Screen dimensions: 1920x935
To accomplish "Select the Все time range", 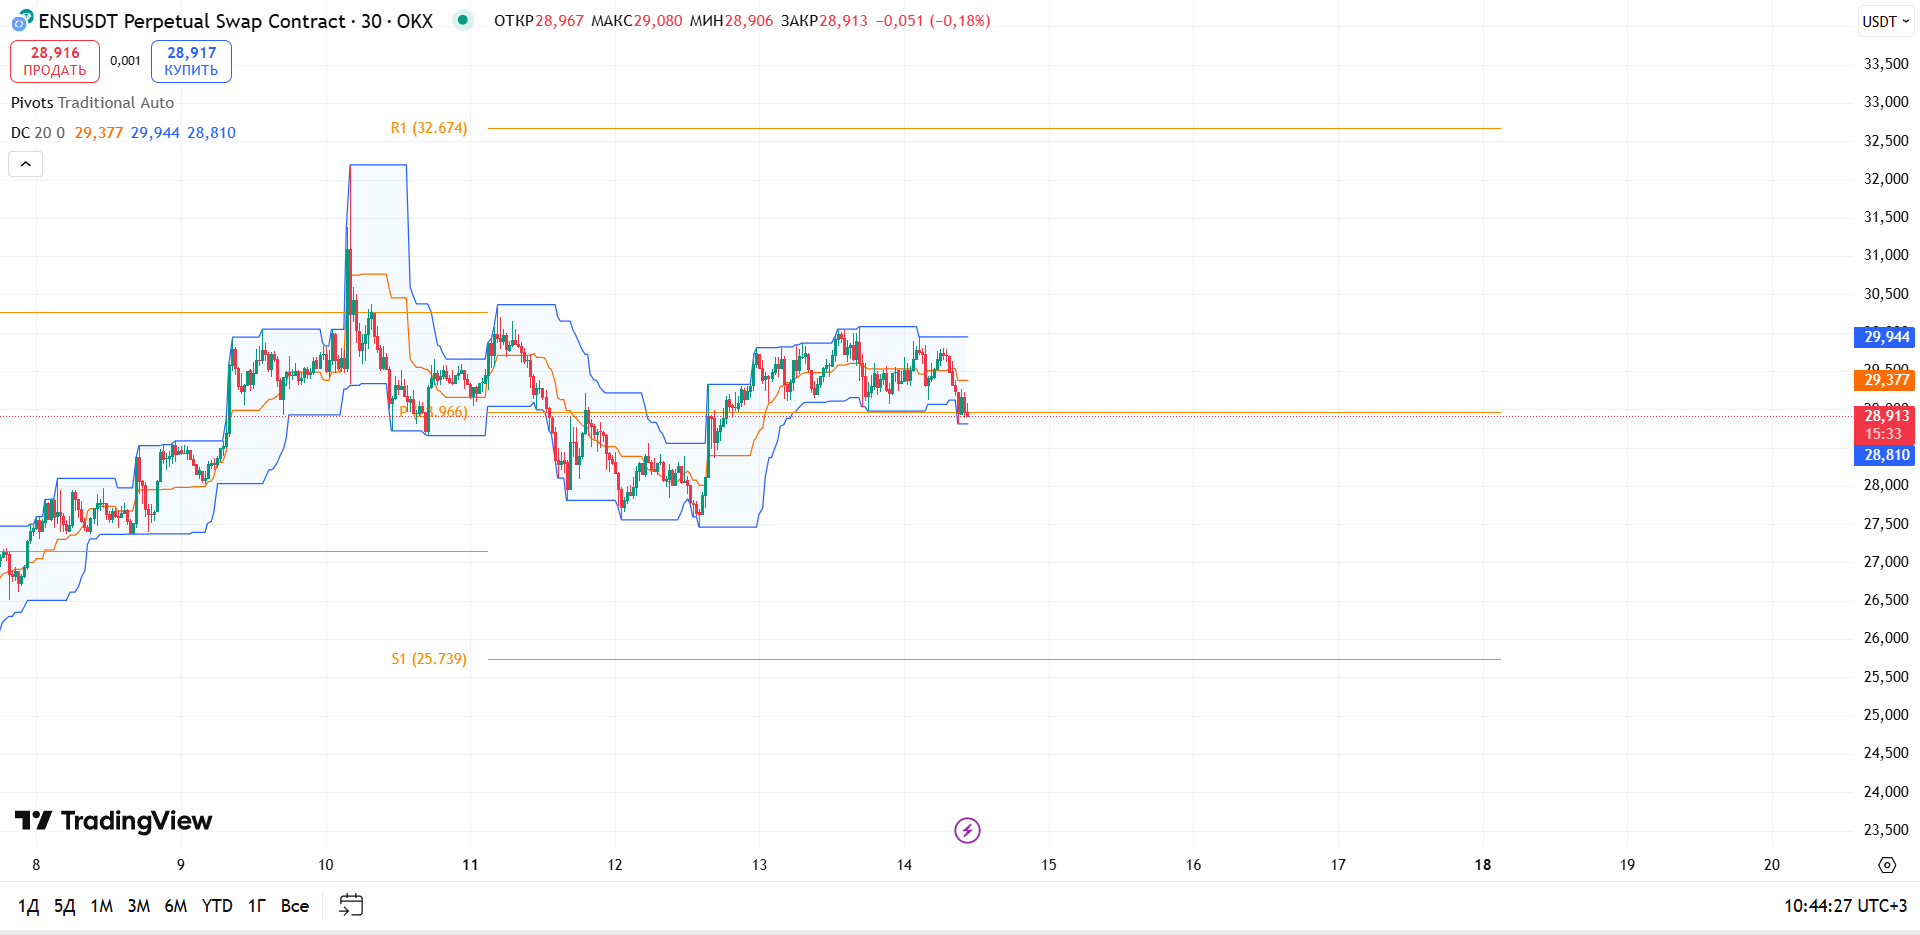I will pyautogui.click(x=295, y=906).
